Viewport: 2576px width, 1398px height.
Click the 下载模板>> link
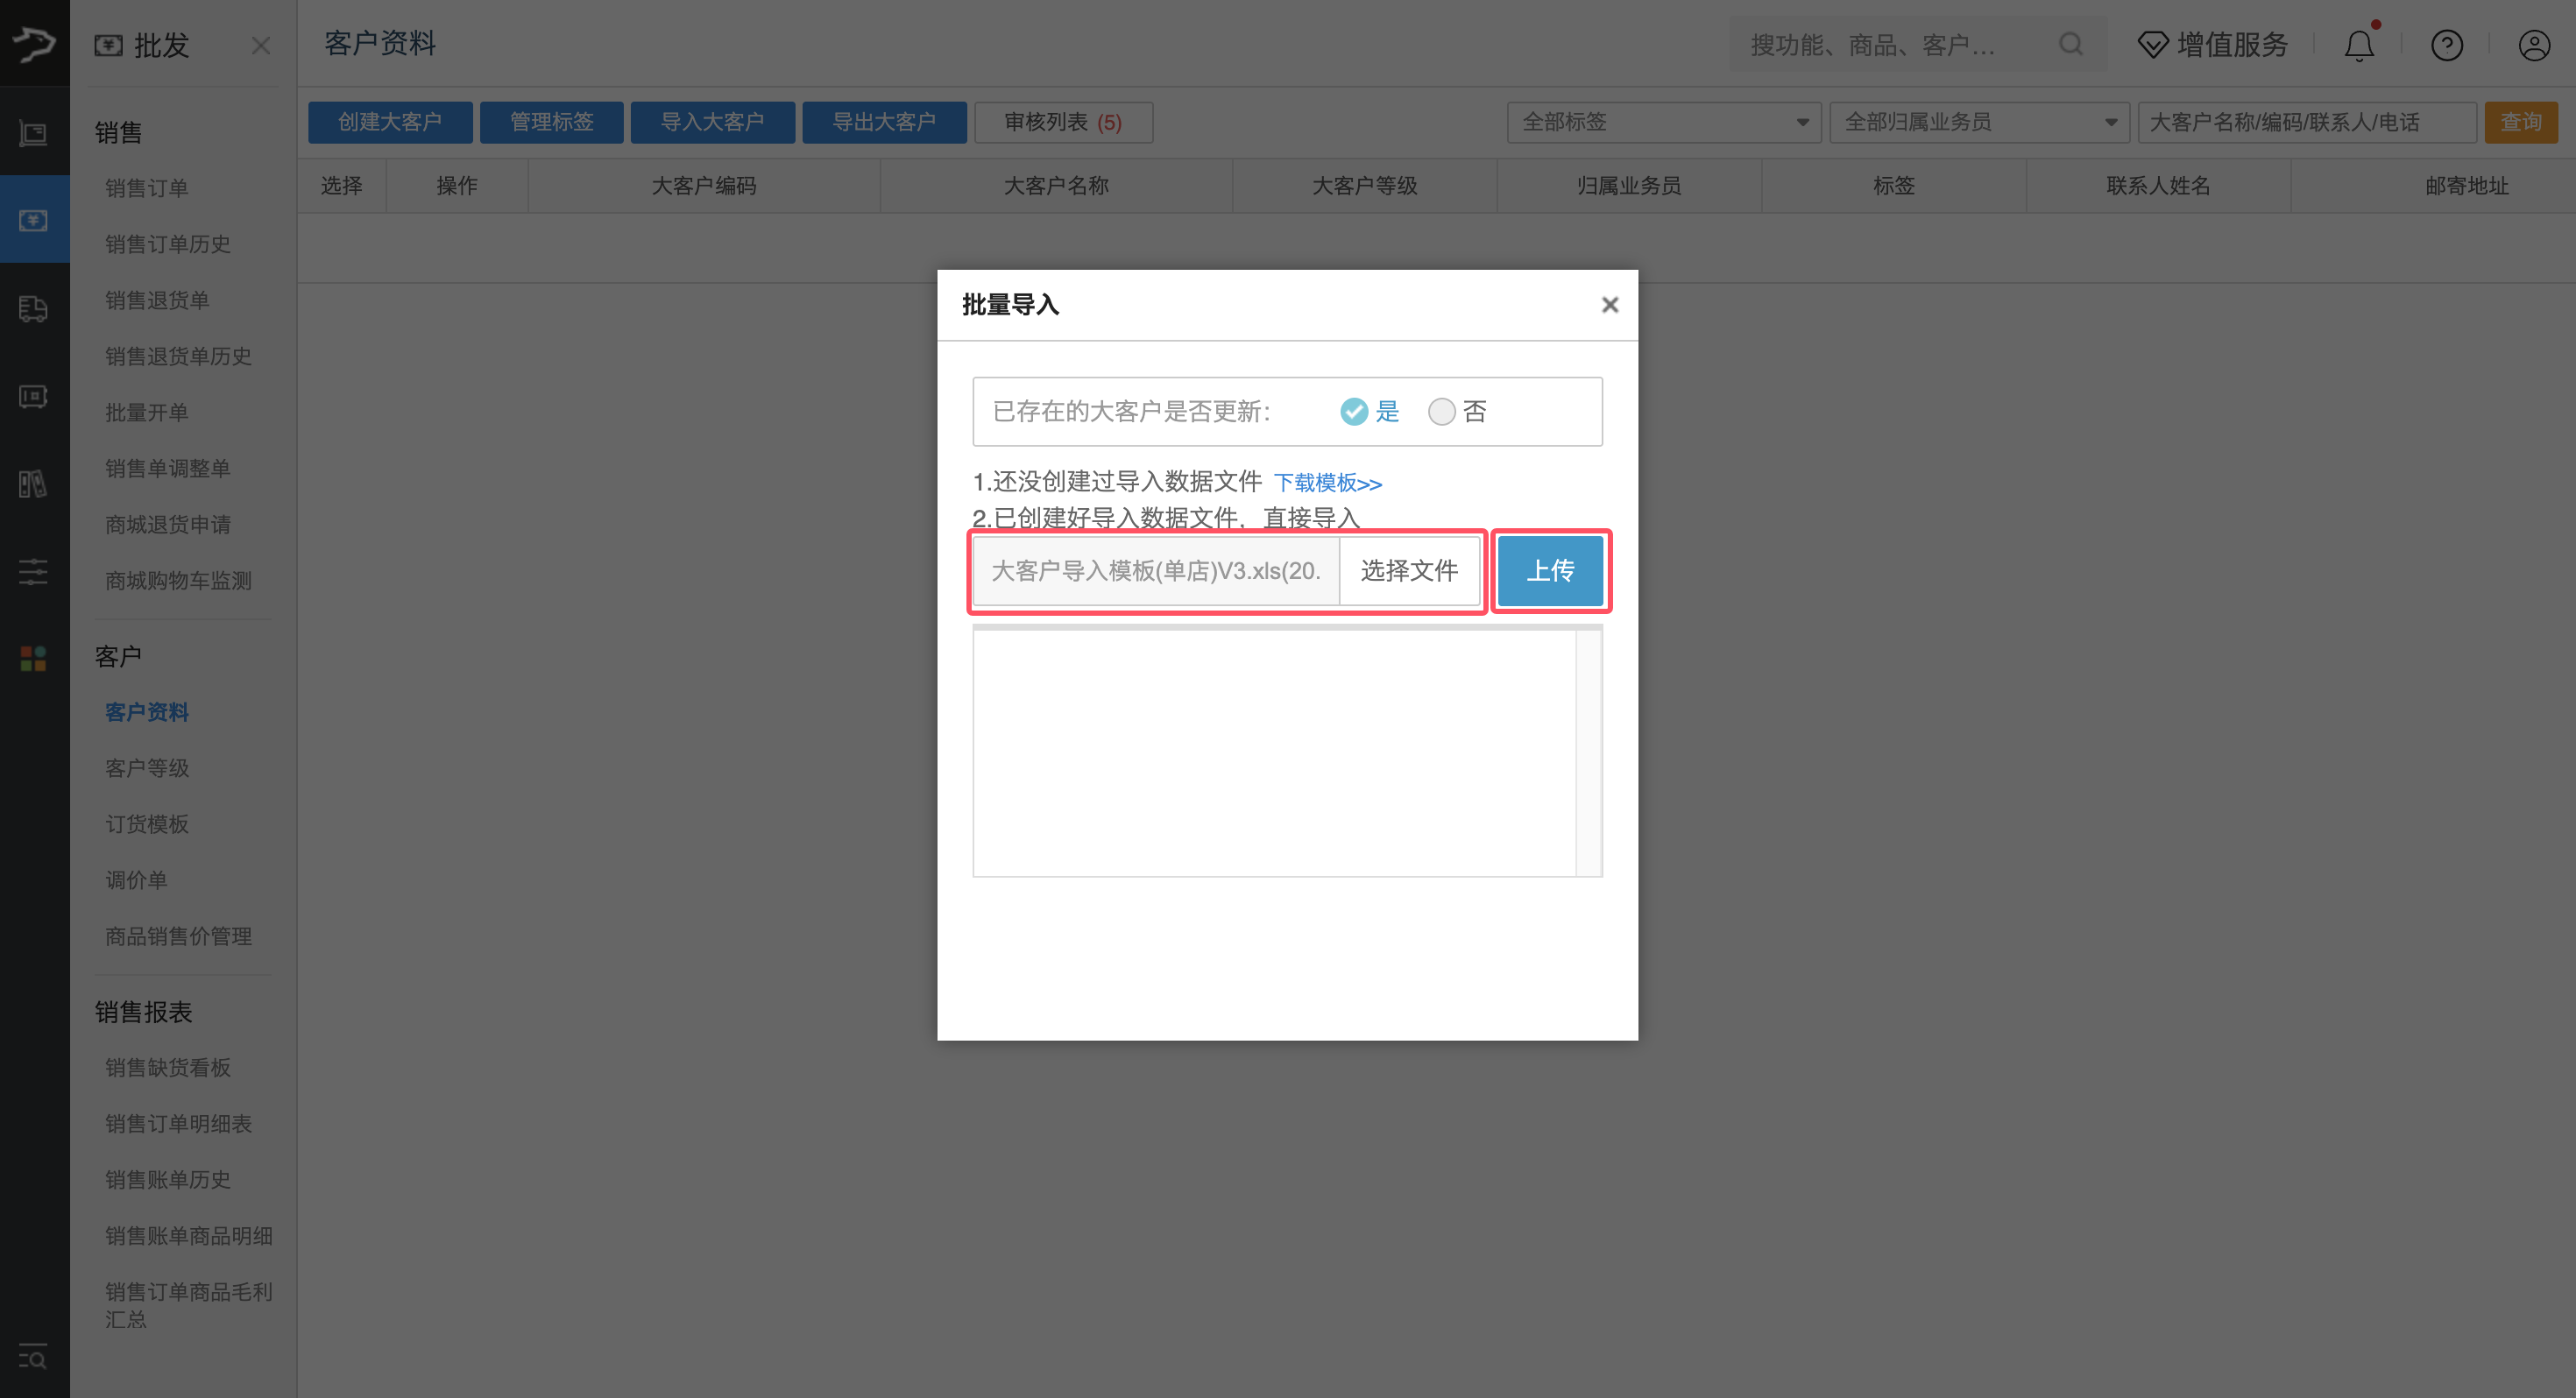point(1327,483)
